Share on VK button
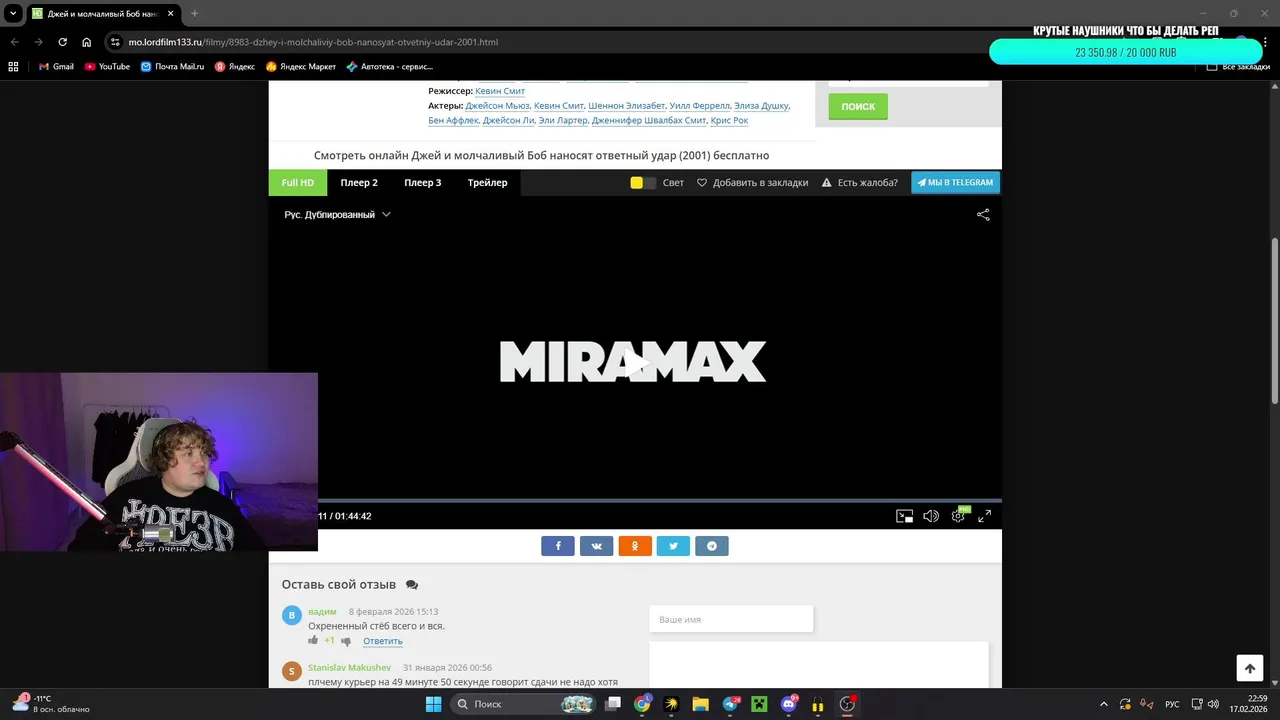 597,545
